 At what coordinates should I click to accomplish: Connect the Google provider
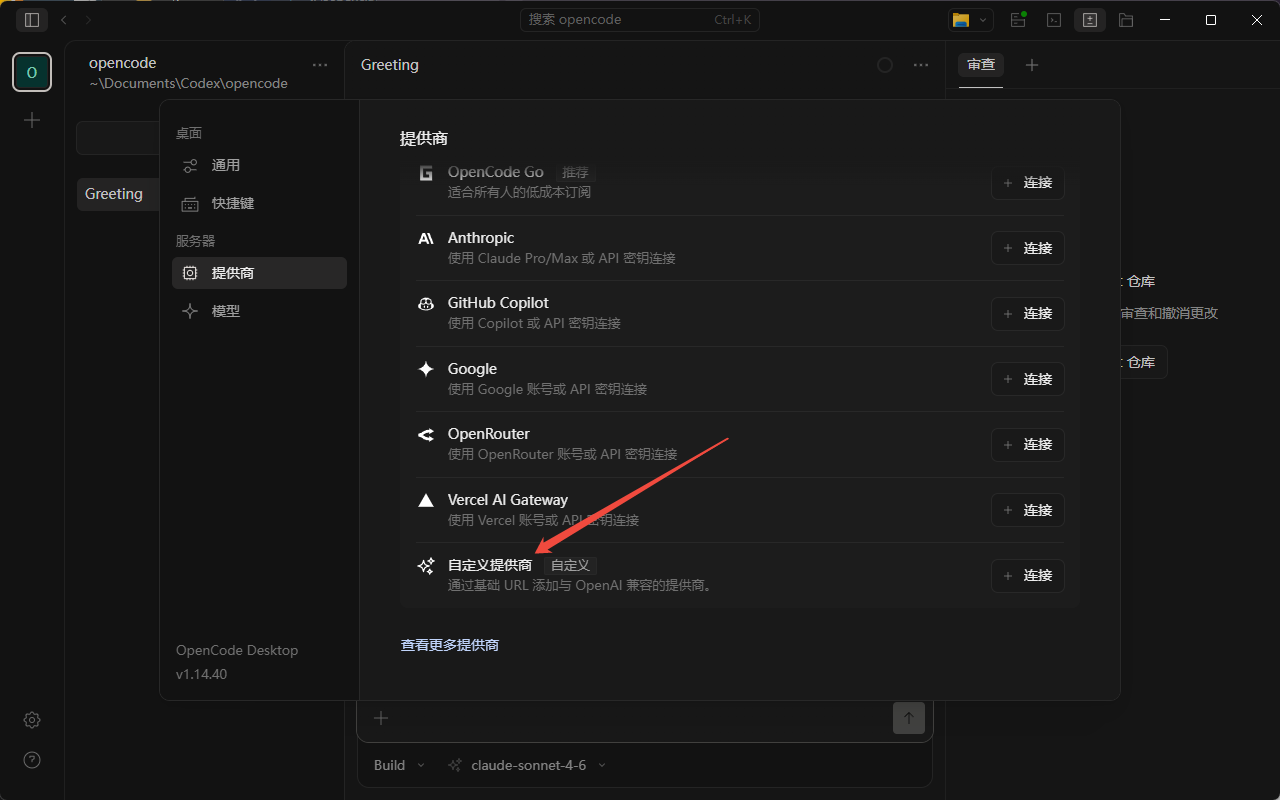pyautogui.click(x=1028, y=379)
